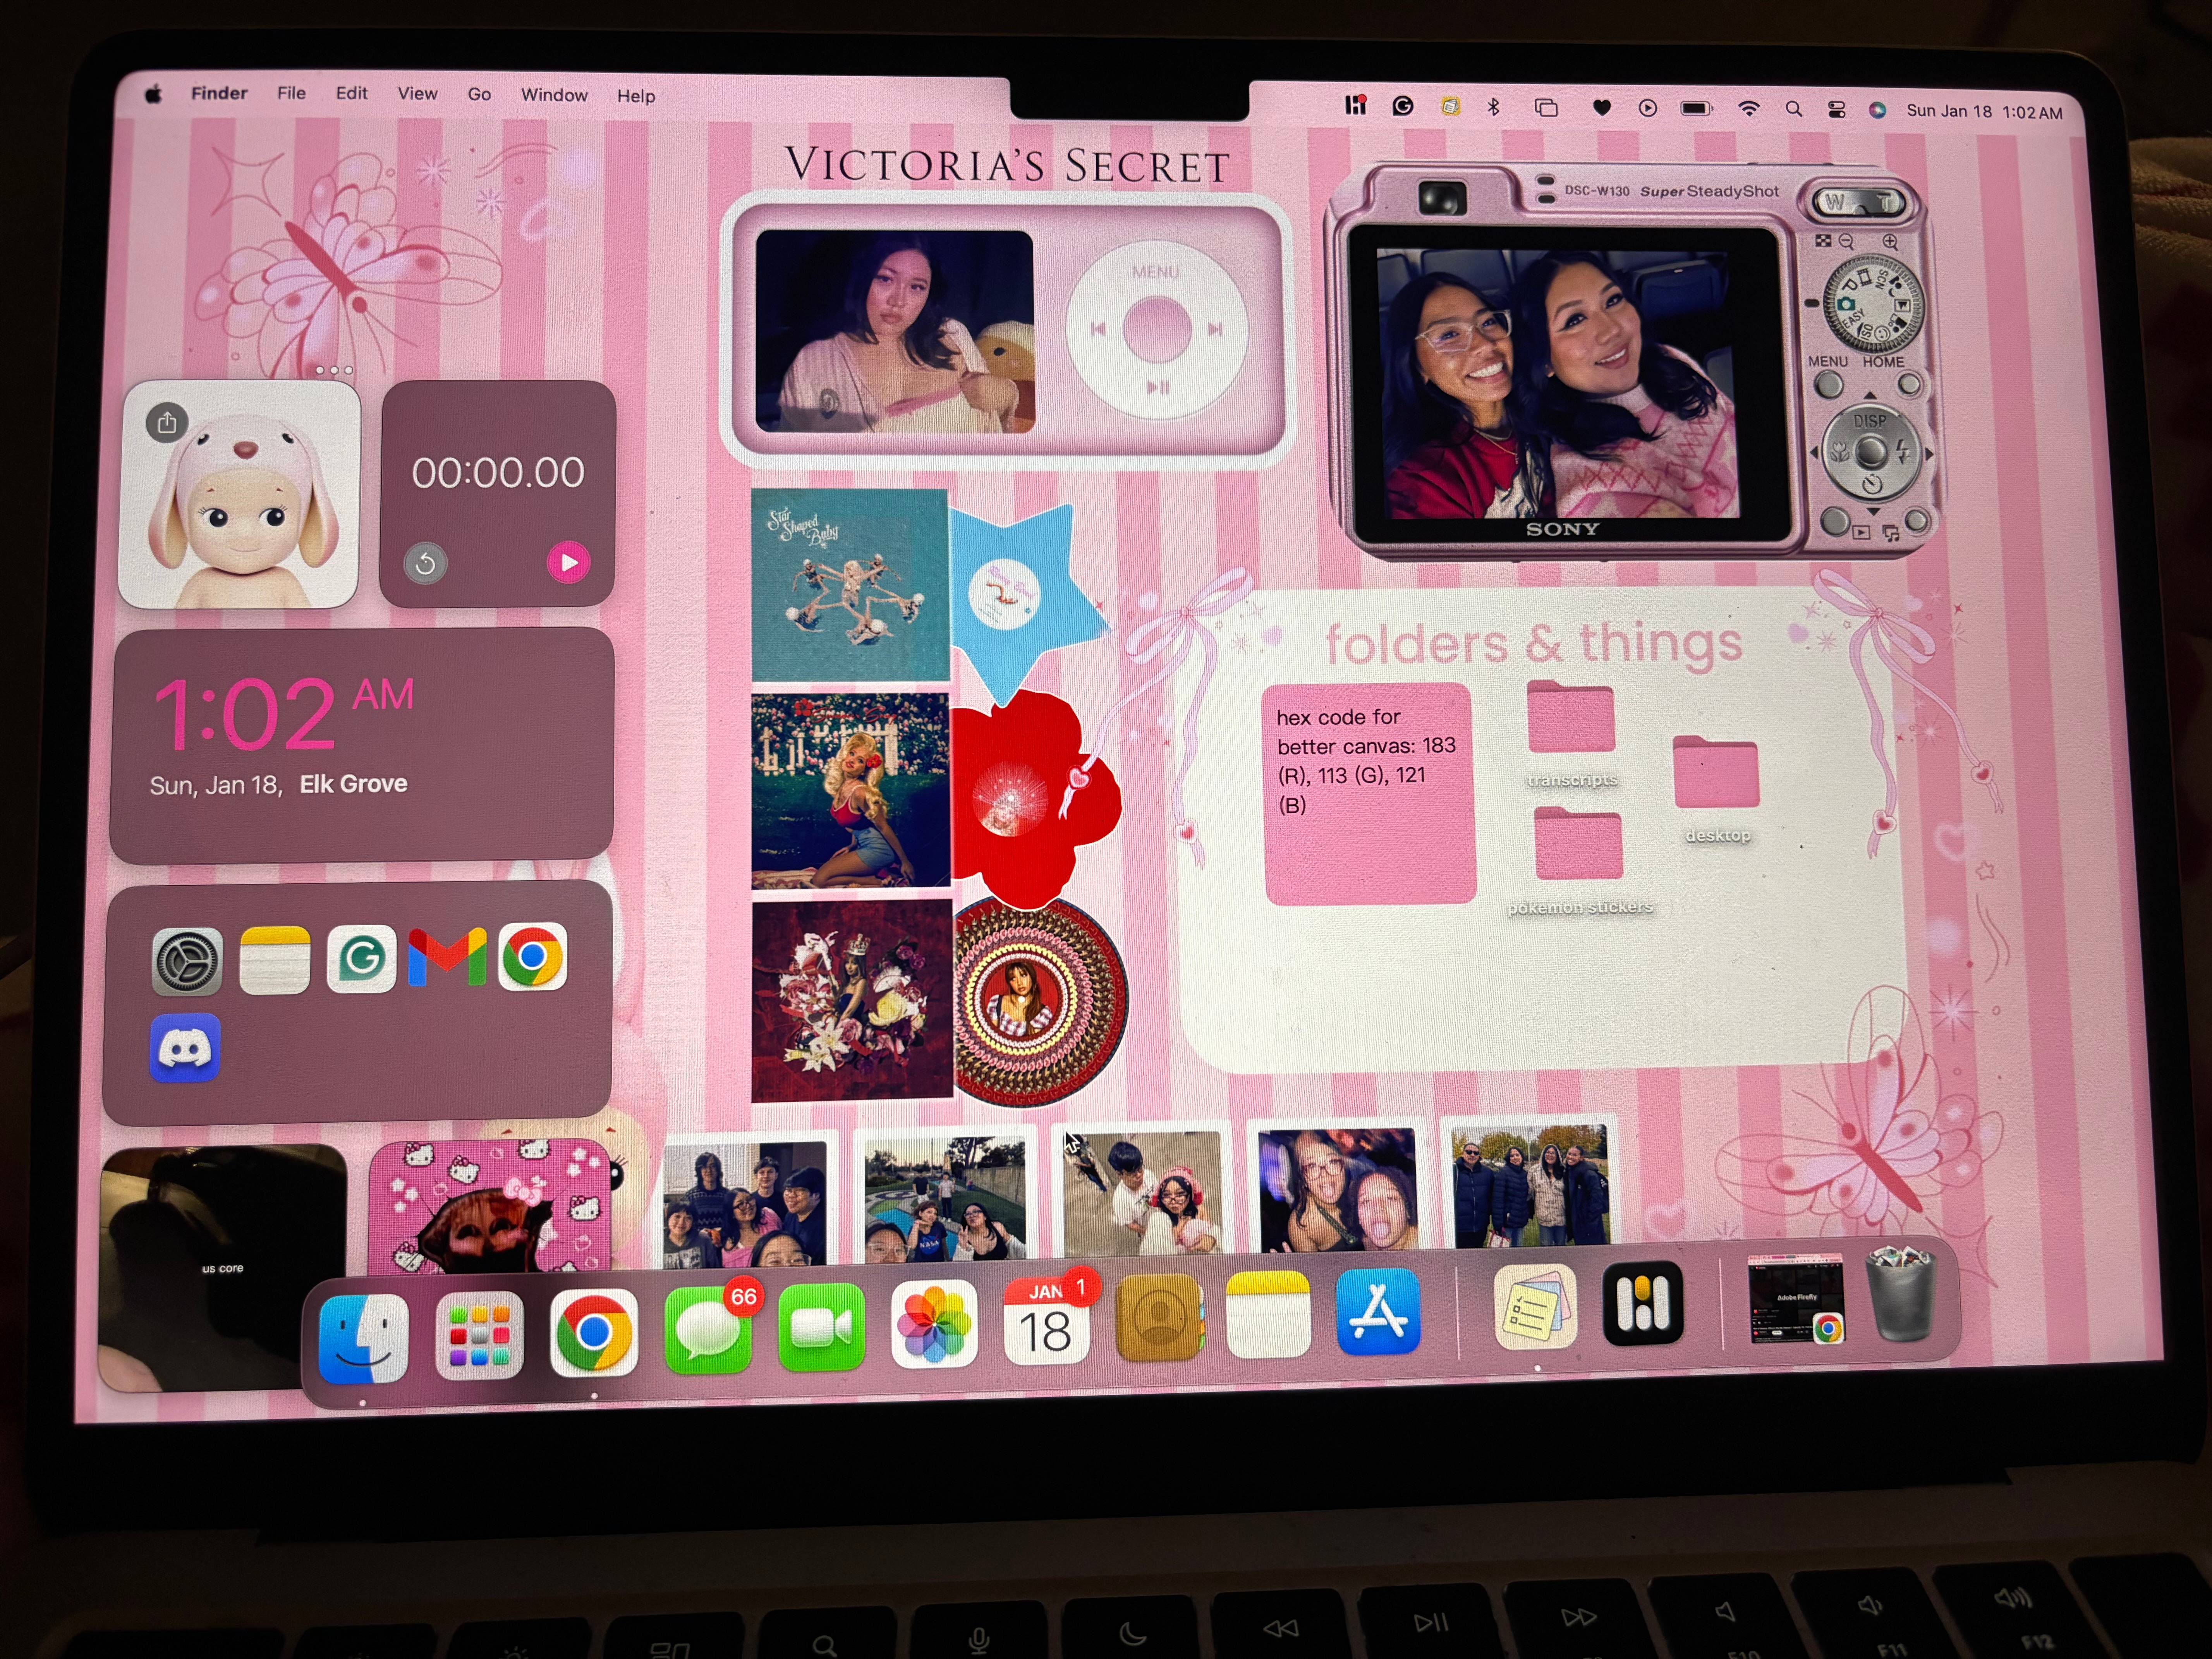Share the Sonny Angel photo widget

[167, 422]
